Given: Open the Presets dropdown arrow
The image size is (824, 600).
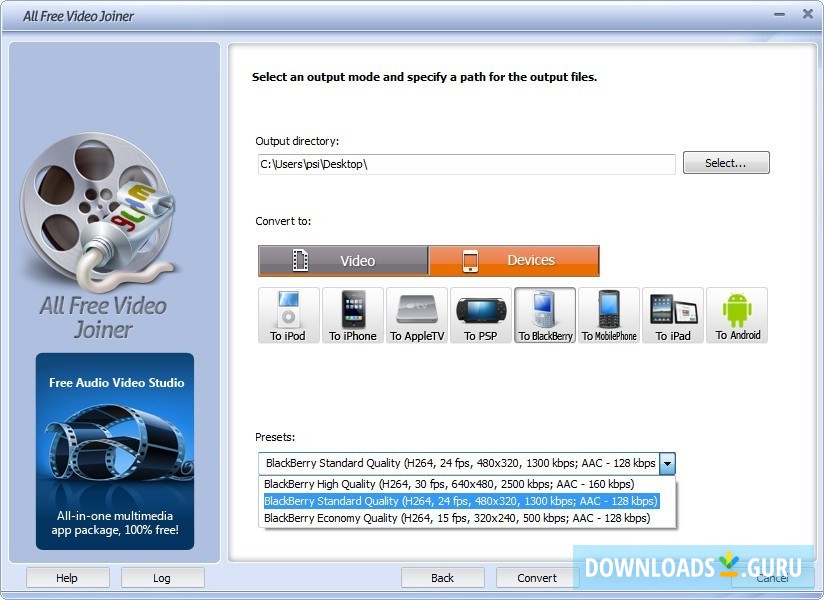Looking at the screenshot, I should click(666, 463).
